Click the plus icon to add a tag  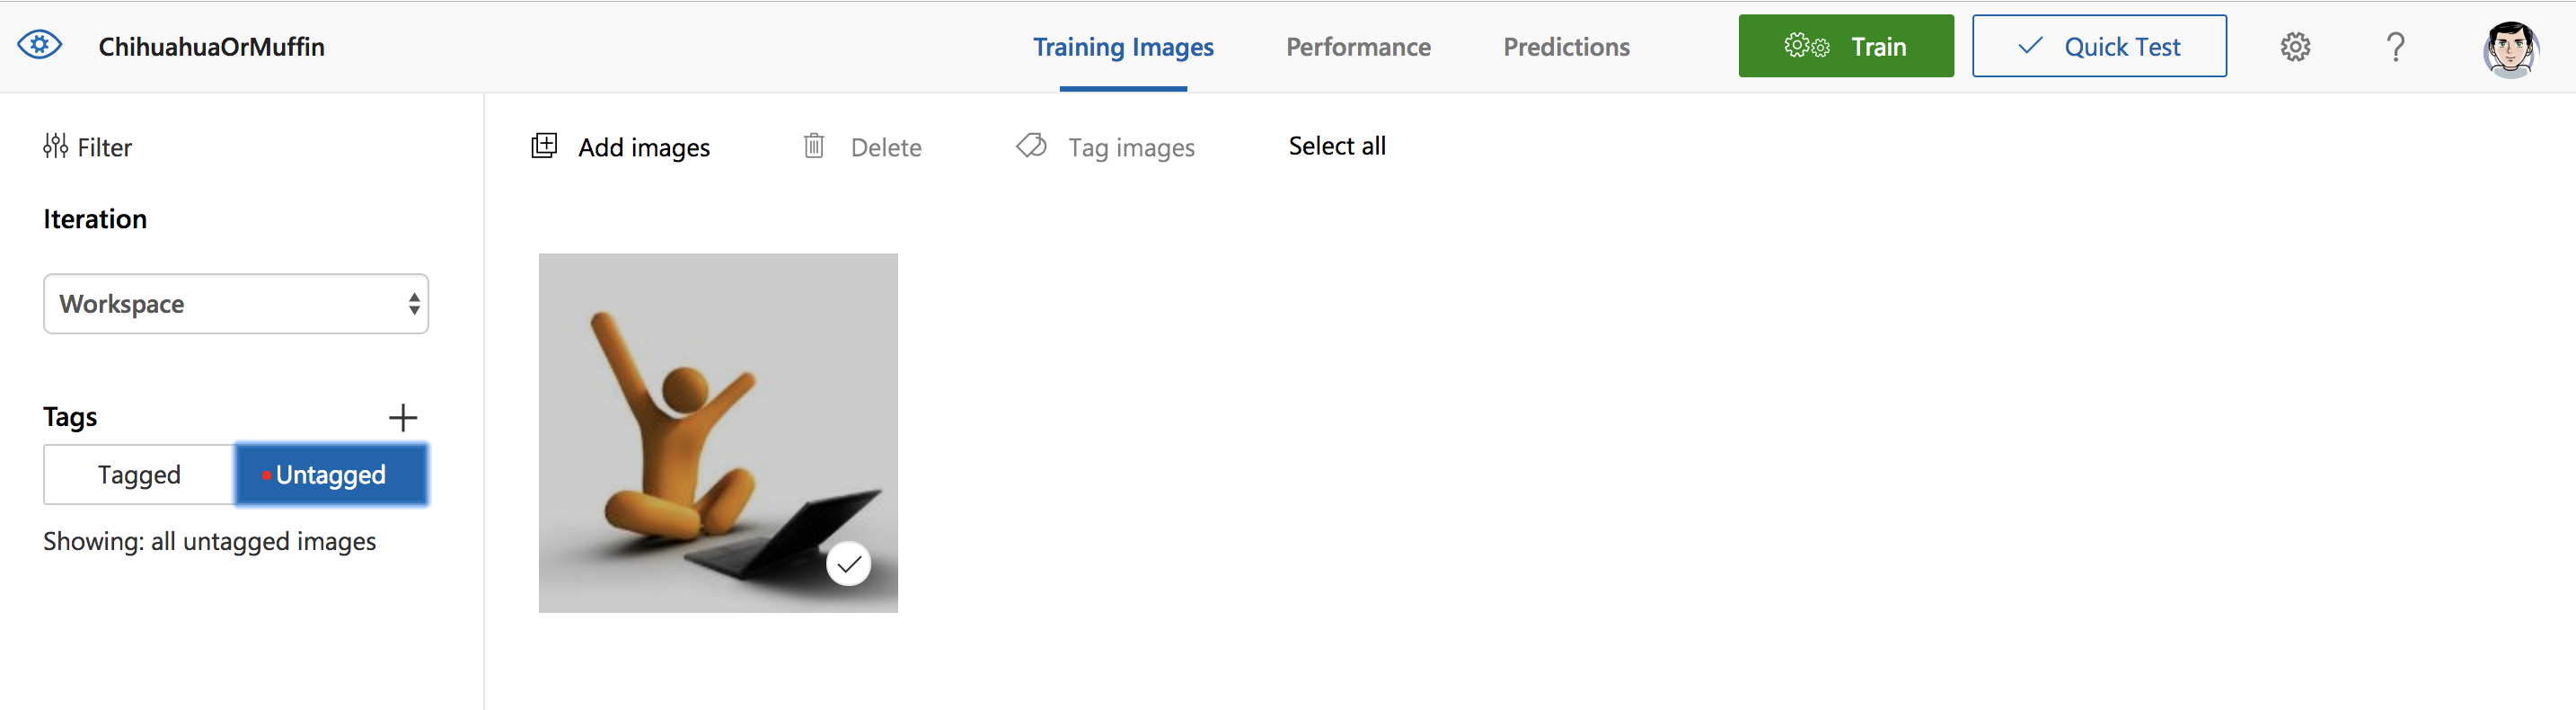pos(403,417)
